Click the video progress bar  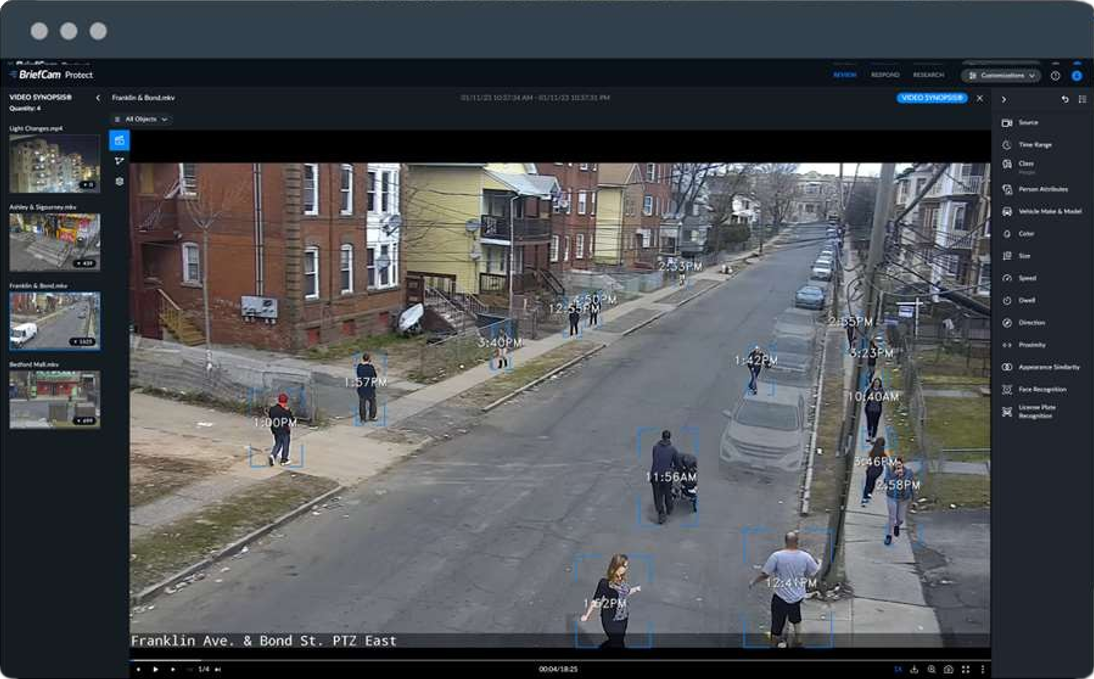pyautogui.click(x=560, y=660)
